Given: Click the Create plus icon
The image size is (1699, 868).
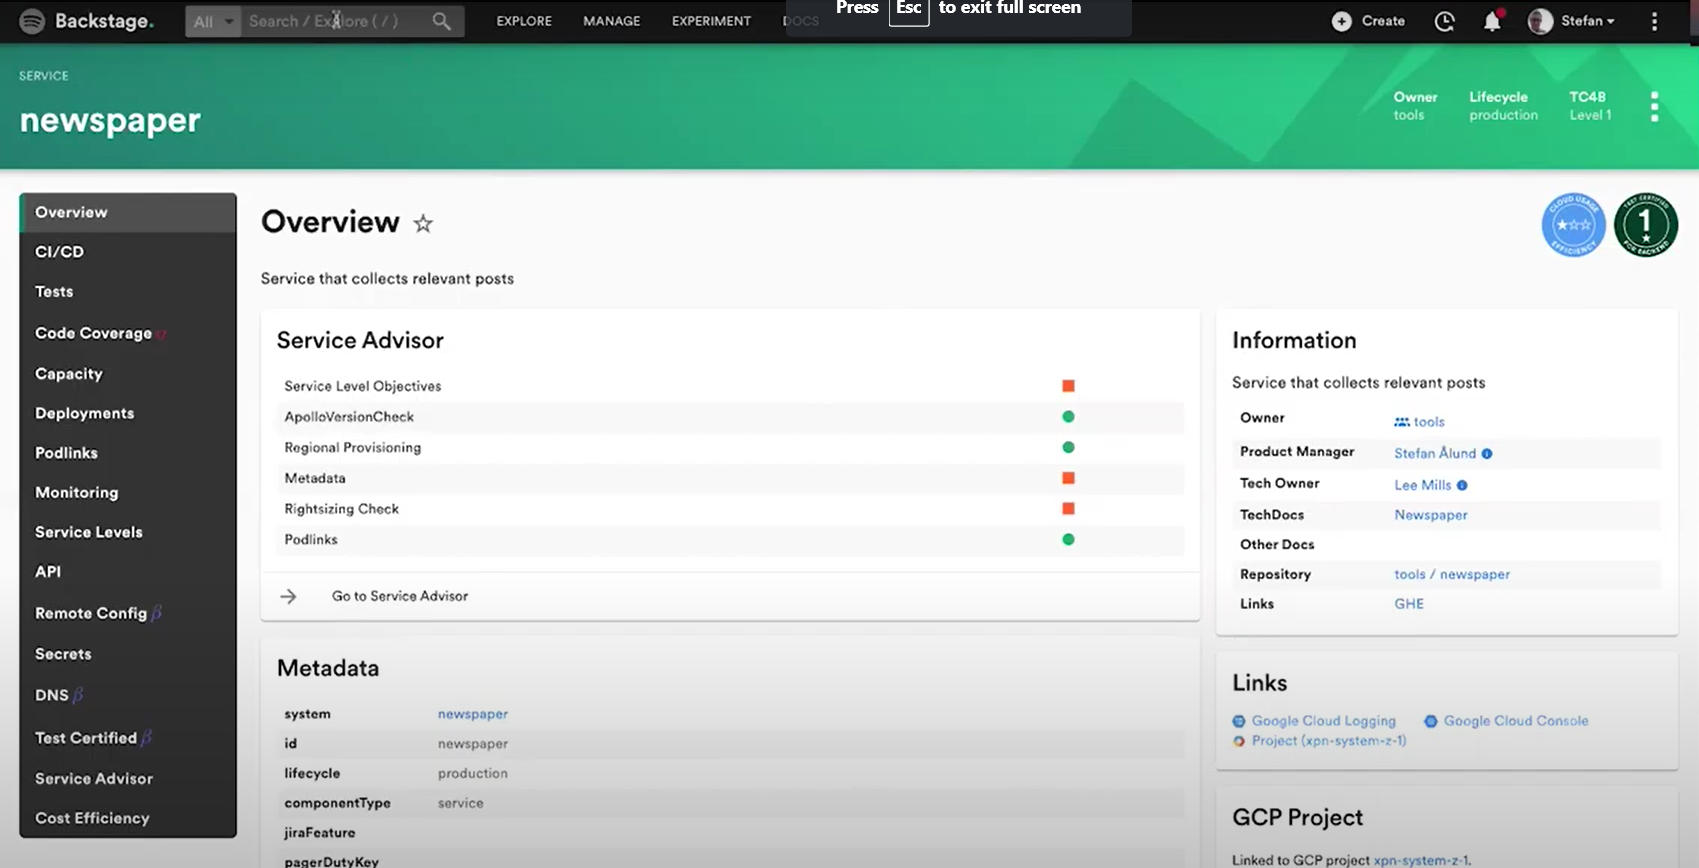Looking at the screenshot, I should click(1342, 21).
